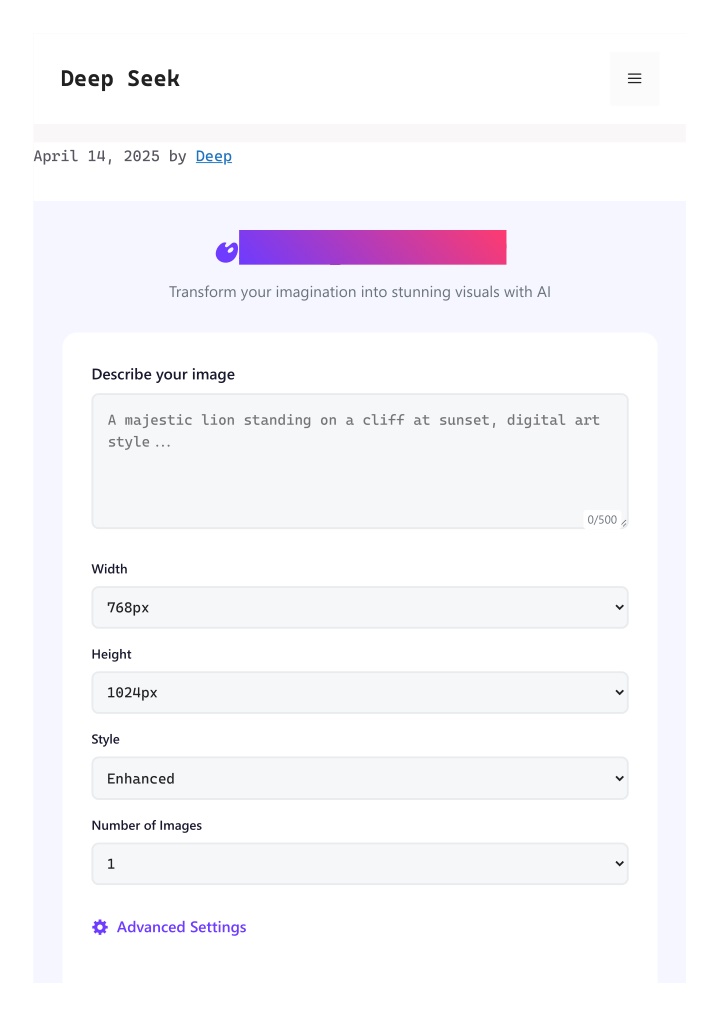Screen dimensions: 720x1017
Task: Expand the Advanced Settings text link
Action: pyautogui.click(x=182, y=927)
